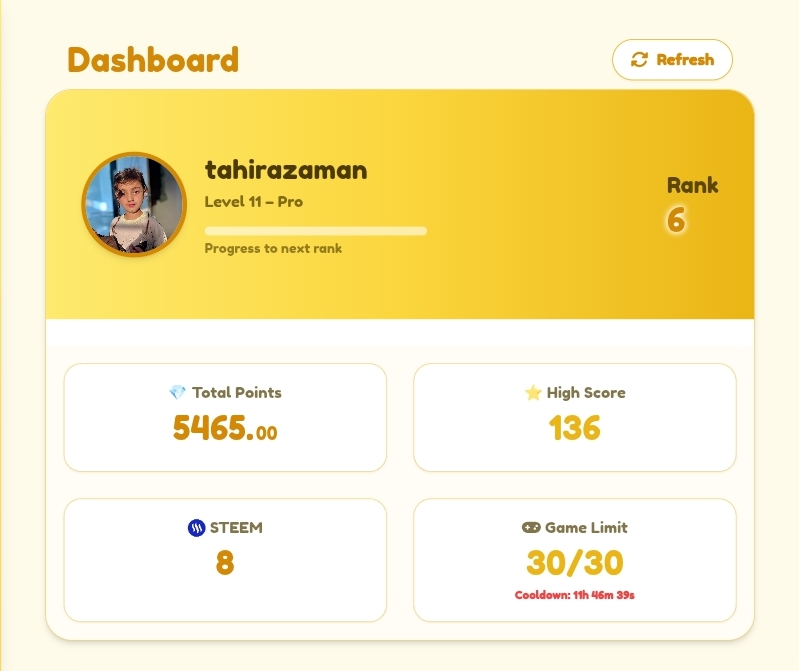The height and width of the screenshot is (671, 799).
Task: Open the STEEM balance card
Action: [225, 560]
